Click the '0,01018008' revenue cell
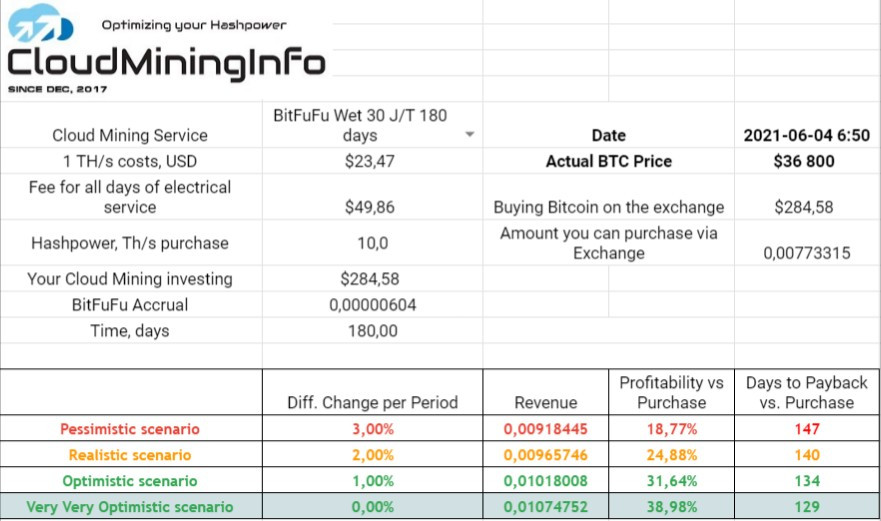The height and width of the screenshot is (521, 881). [546, 481]
